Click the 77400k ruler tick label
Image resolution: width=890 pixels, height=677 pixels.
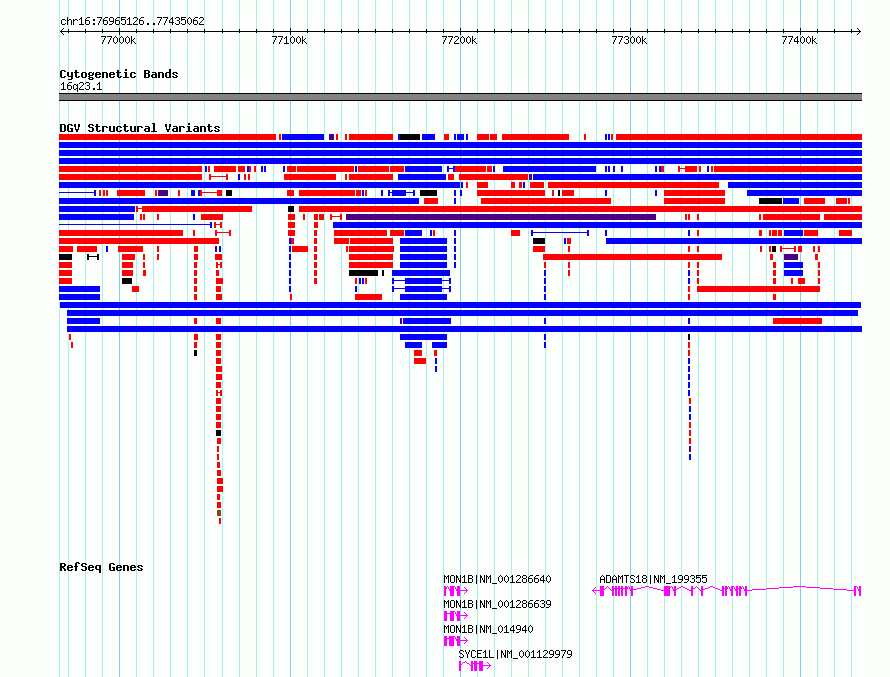coord(799,40)
